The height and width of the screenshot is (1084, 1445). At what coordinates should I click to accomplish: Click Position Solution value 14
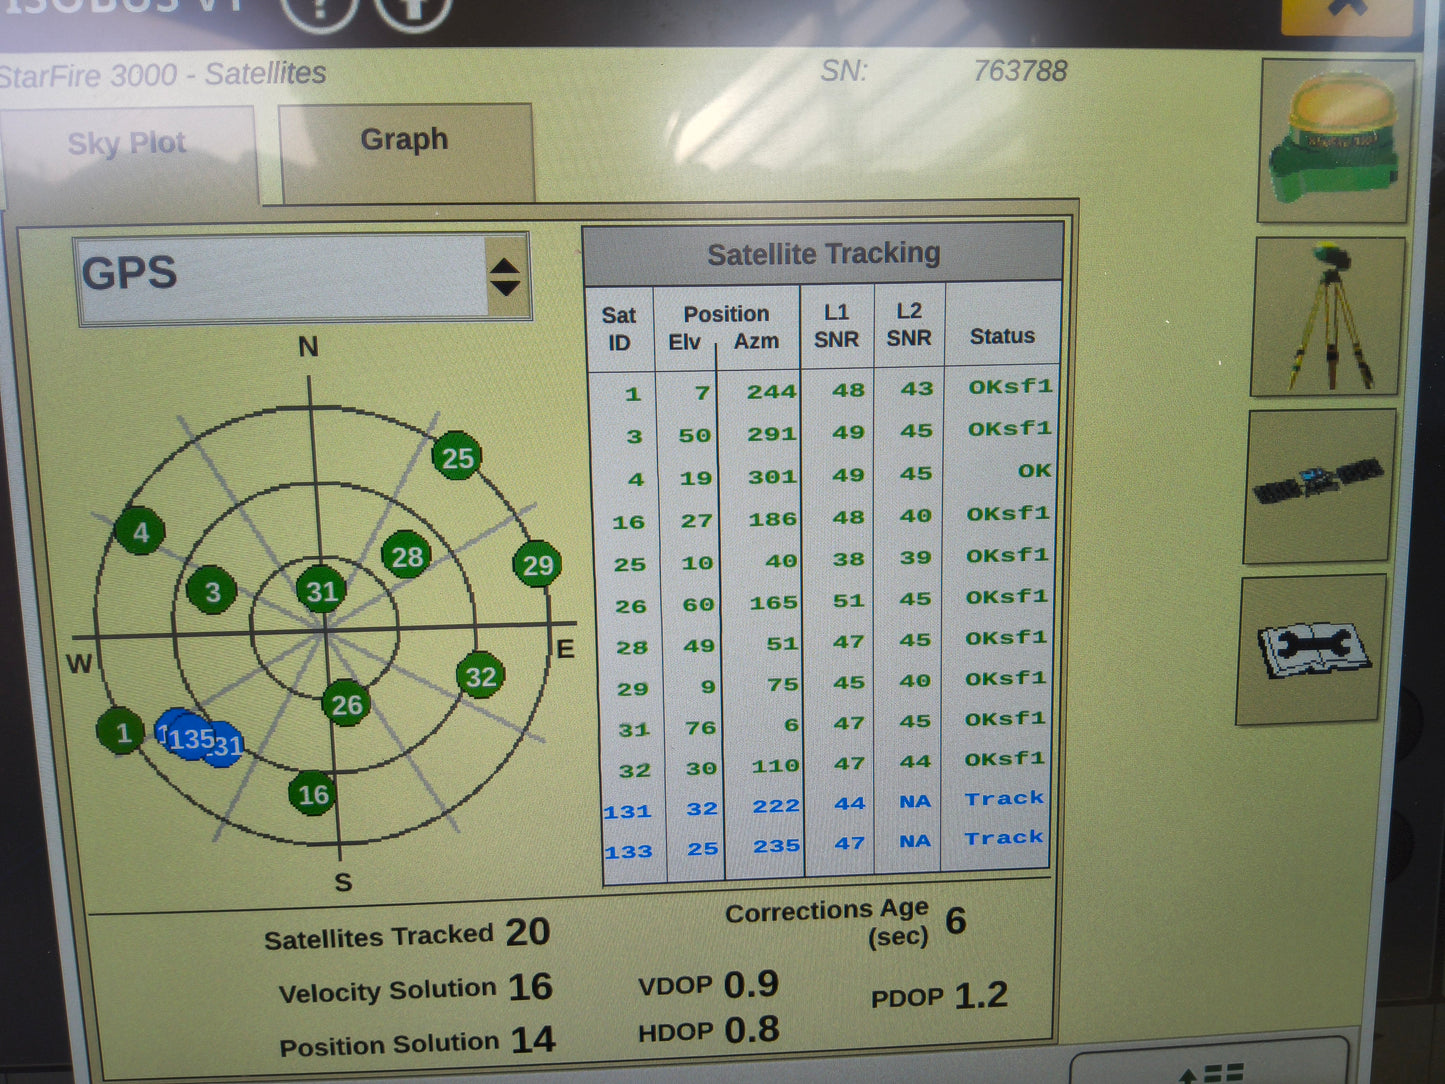tap(533, 1040)
